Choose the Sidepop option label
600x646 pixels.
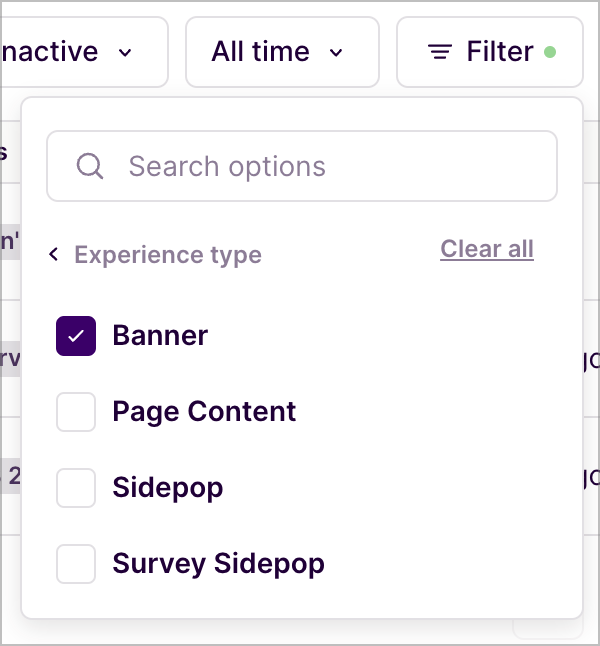(x=168, y=488)
